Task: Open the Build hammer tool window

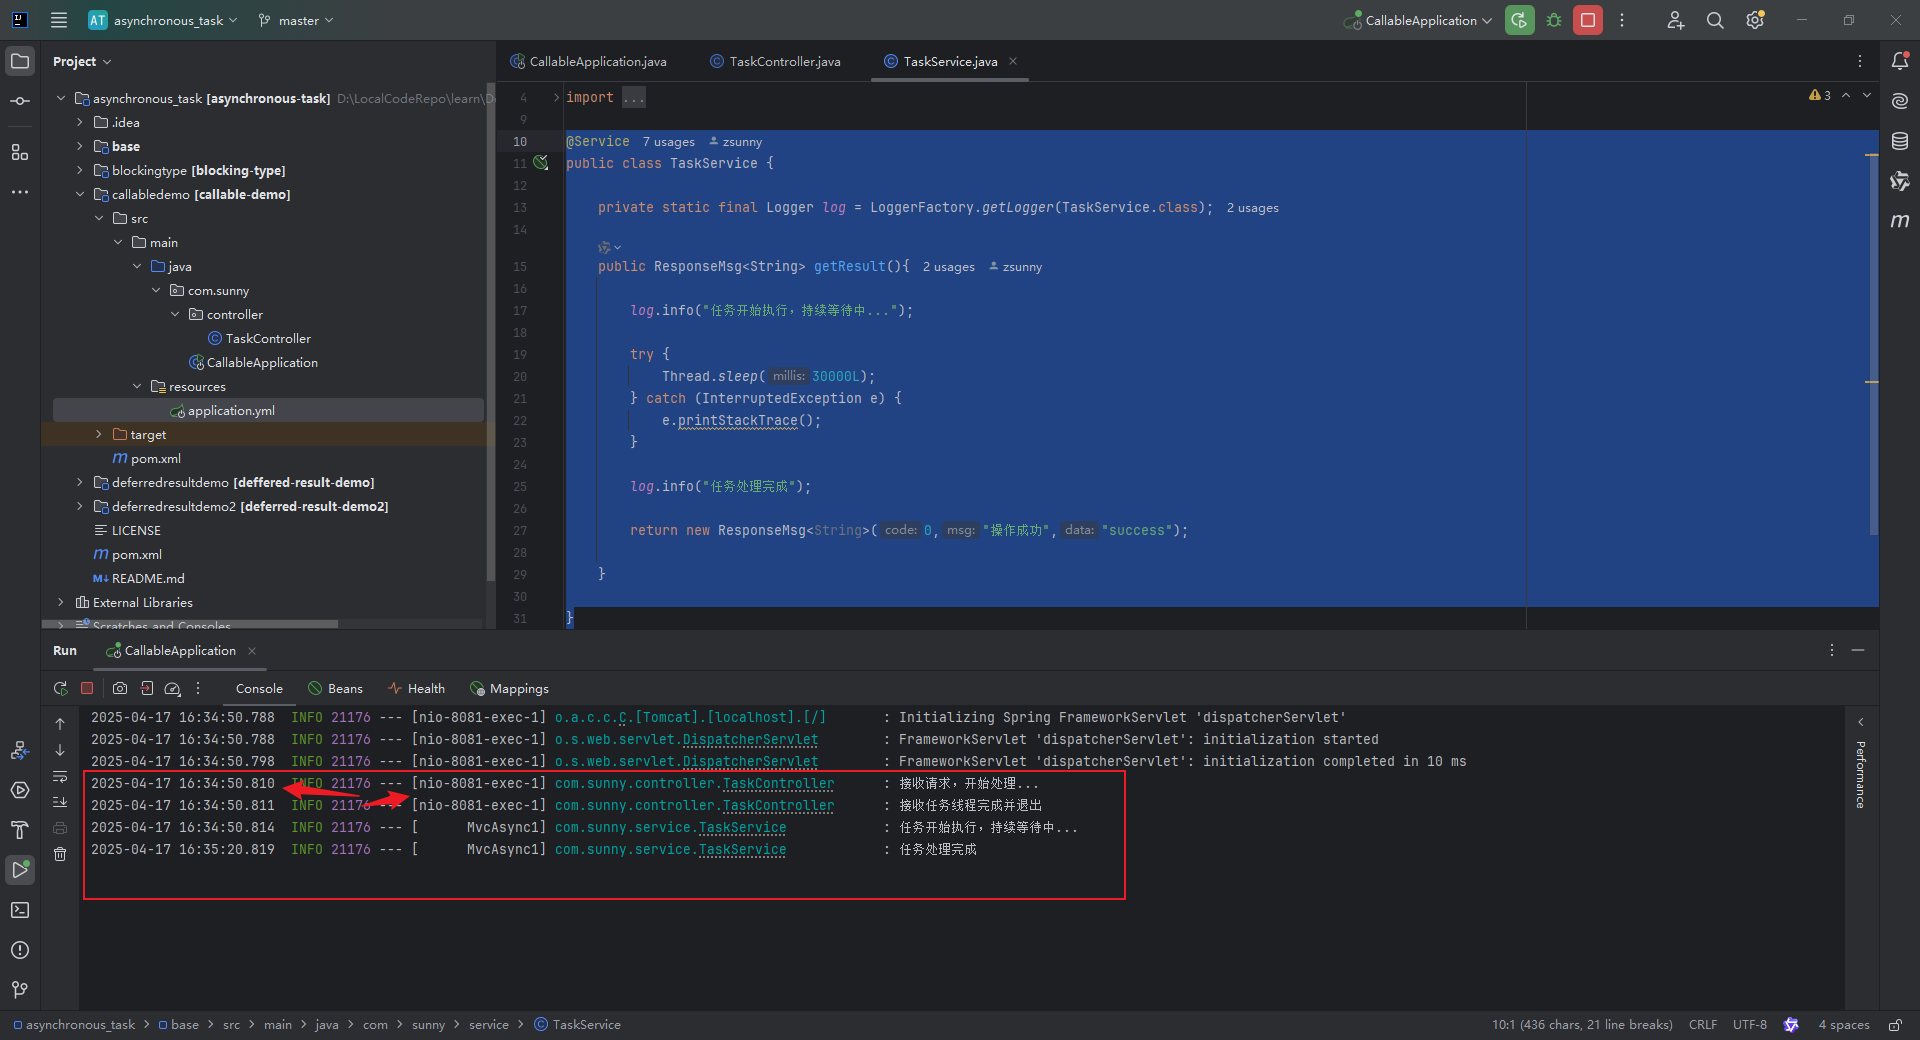Action: coord(20,830)
